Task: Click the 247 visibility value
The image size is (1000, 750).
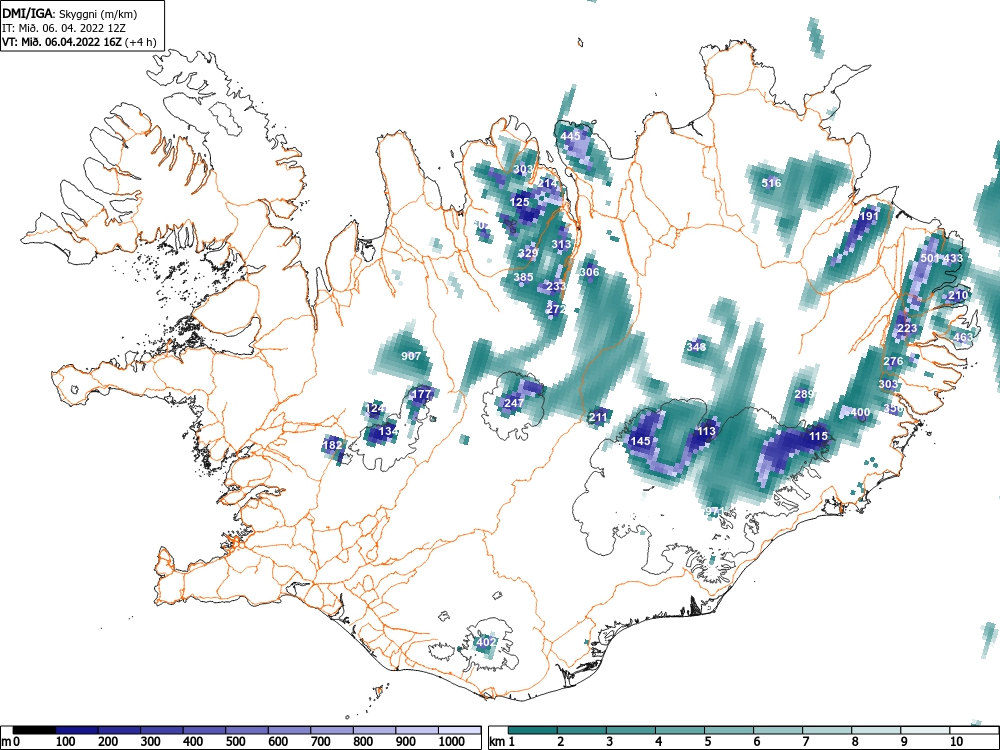Action: (x=514, y=404)
